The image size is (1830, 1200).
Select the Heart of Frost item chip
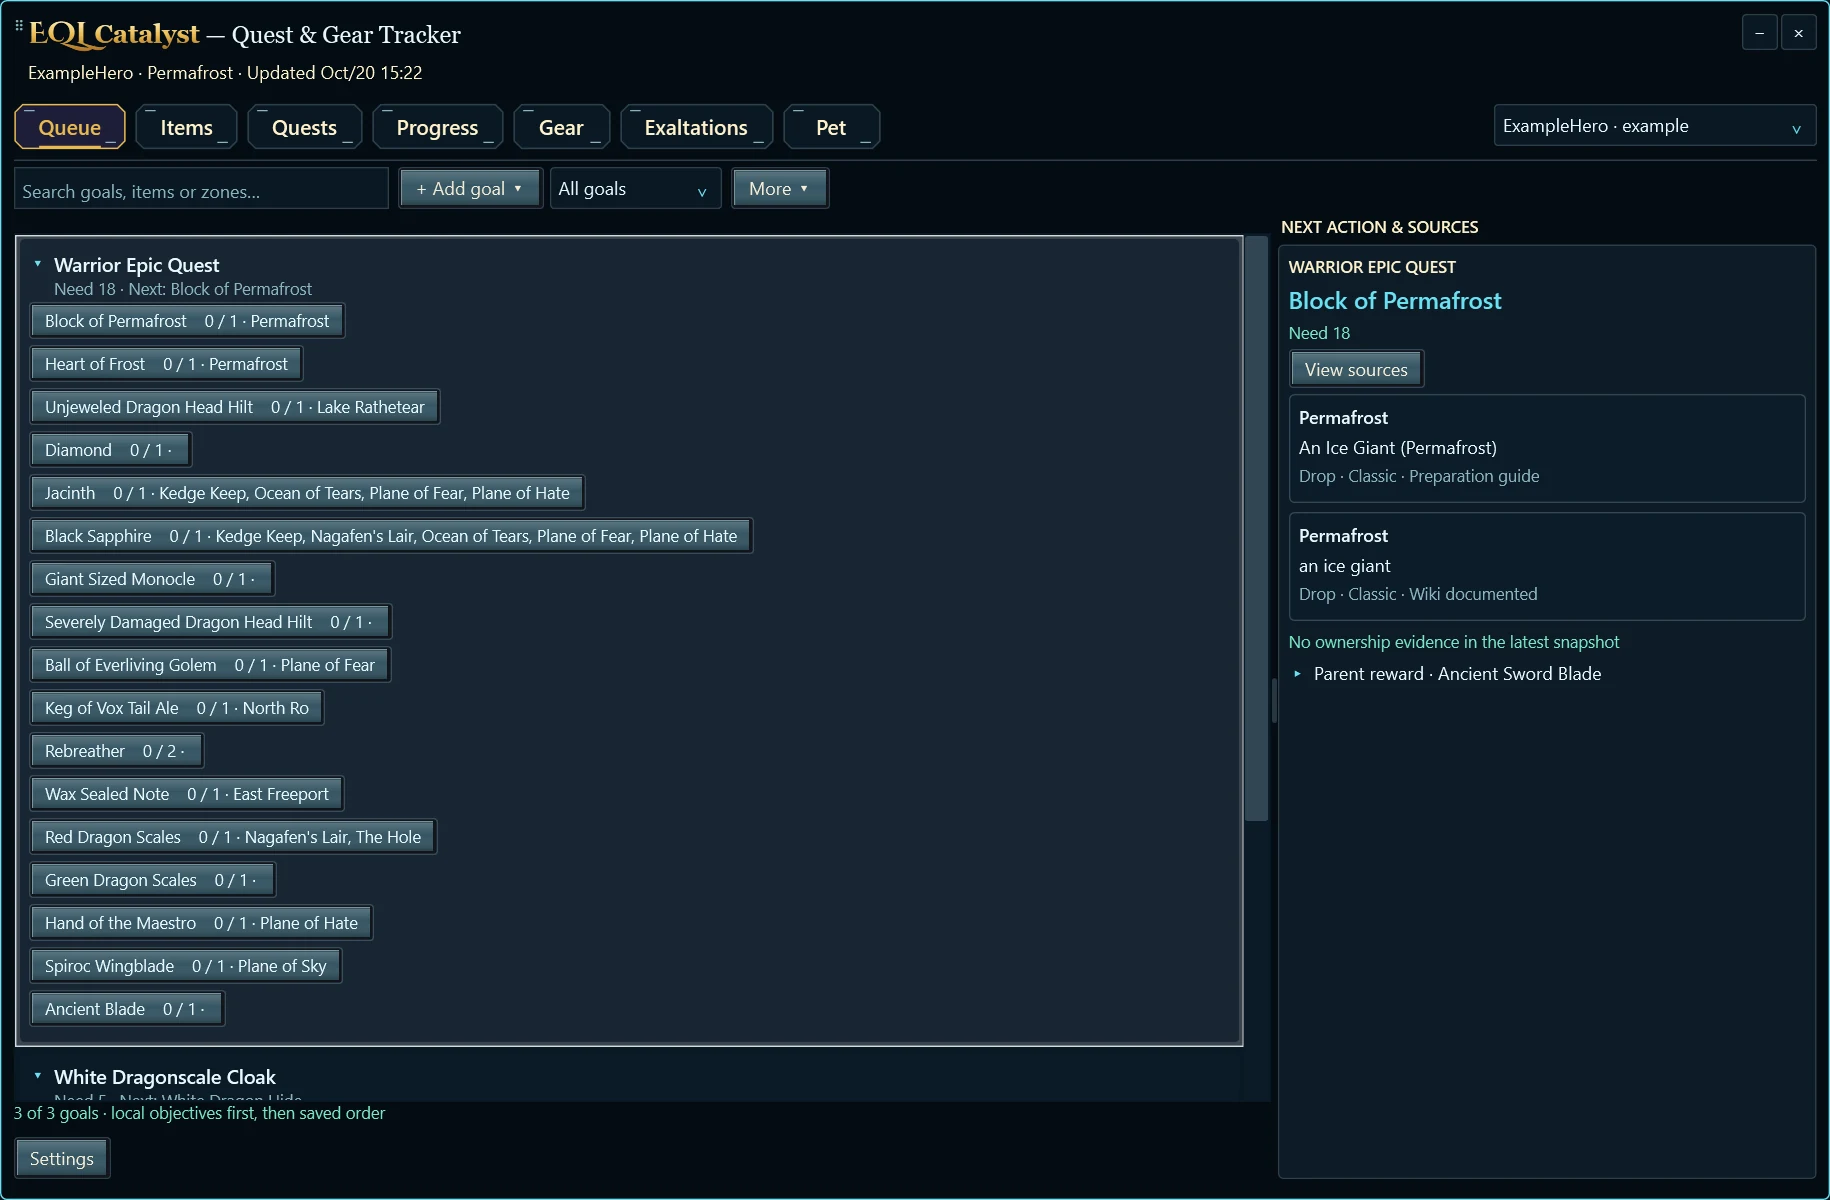(x=166, y=364)
